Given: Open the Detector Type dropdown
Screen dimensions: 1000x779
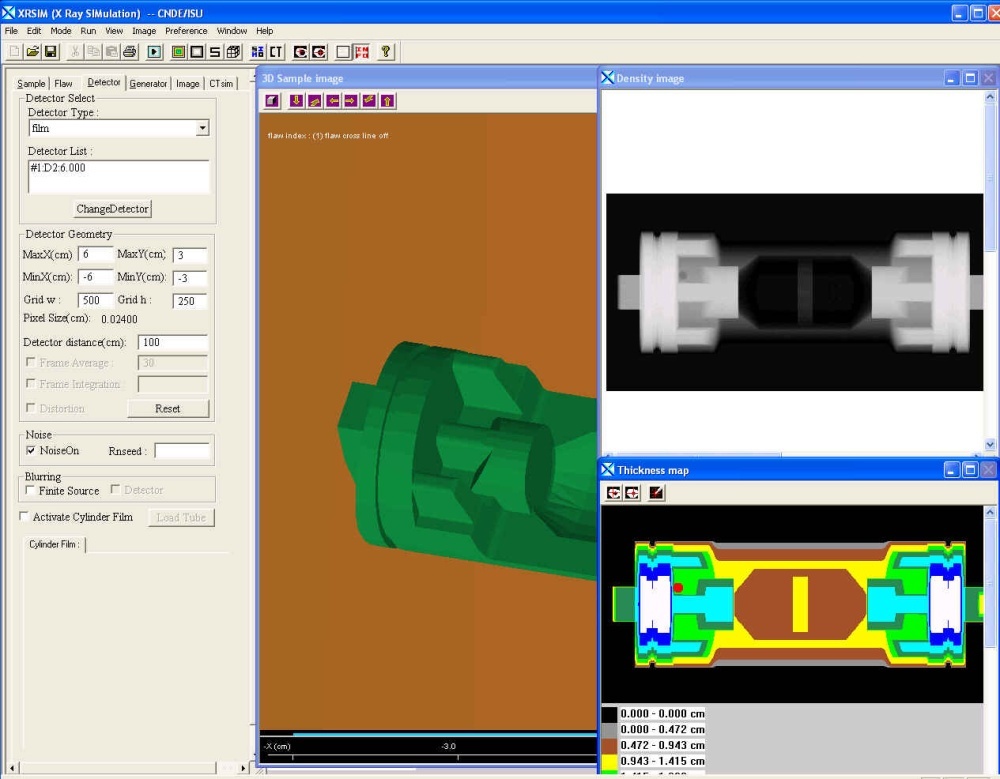Looking at the screenshot, I should pyautogui.click(x=203, y=128).
